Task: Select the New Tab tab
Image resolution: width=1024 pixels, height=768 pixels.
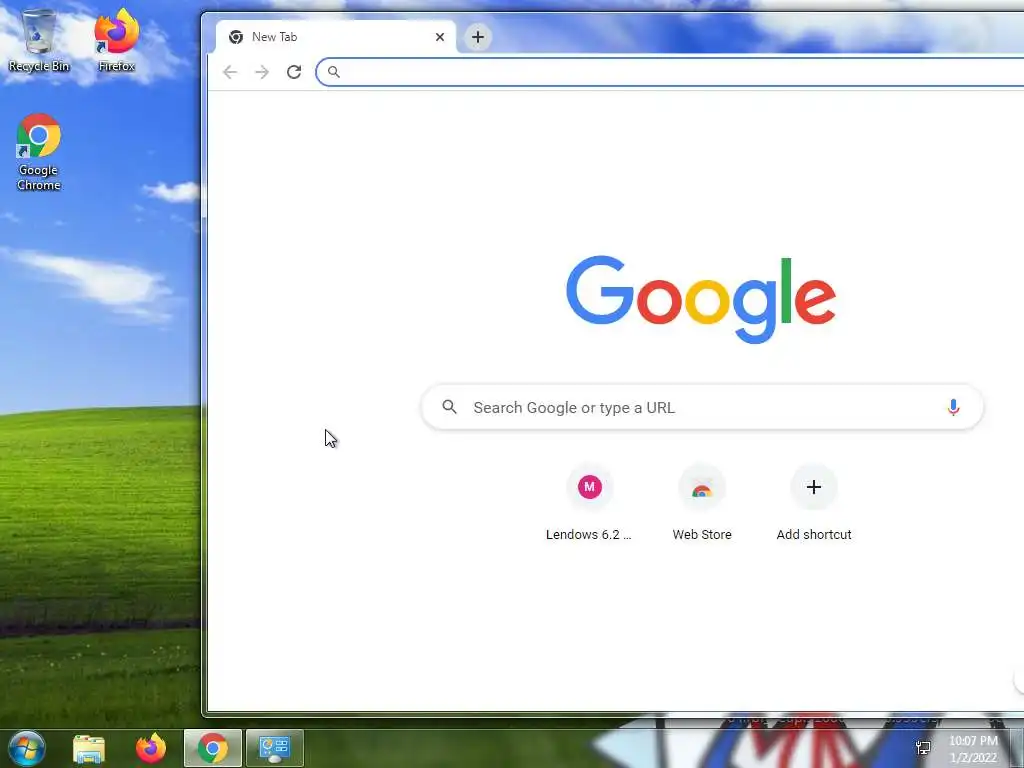Action: pyautogui.click(x=336, y=37)
